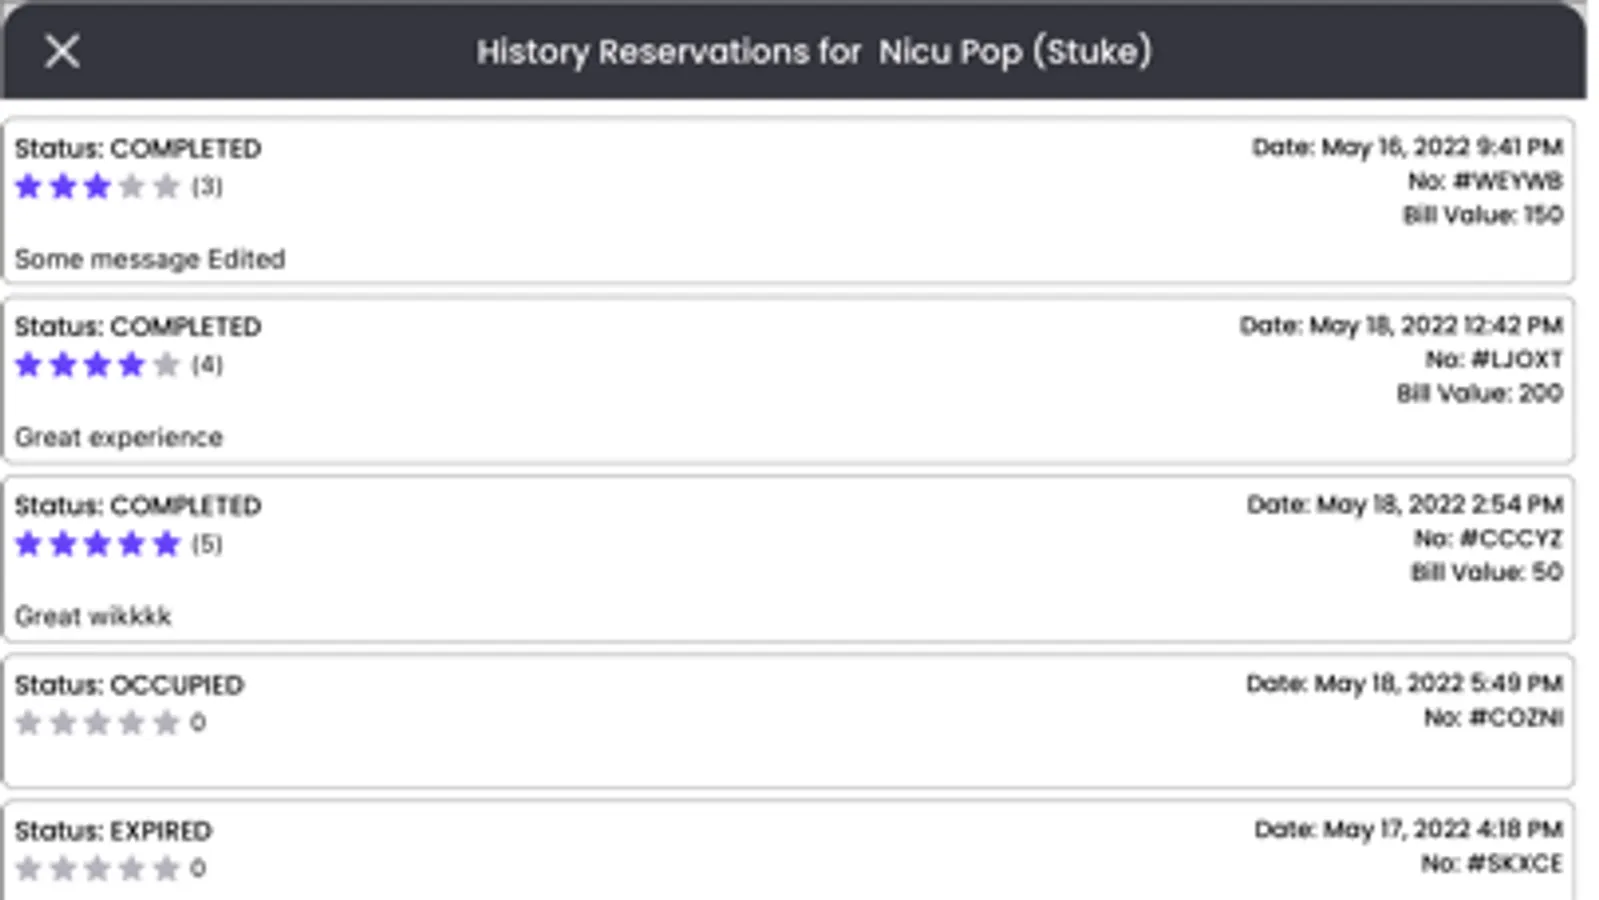This screenshot has width=1599, height=900.
Task: Click second star of the EXPIRED reservation rating
Action: 63,868
